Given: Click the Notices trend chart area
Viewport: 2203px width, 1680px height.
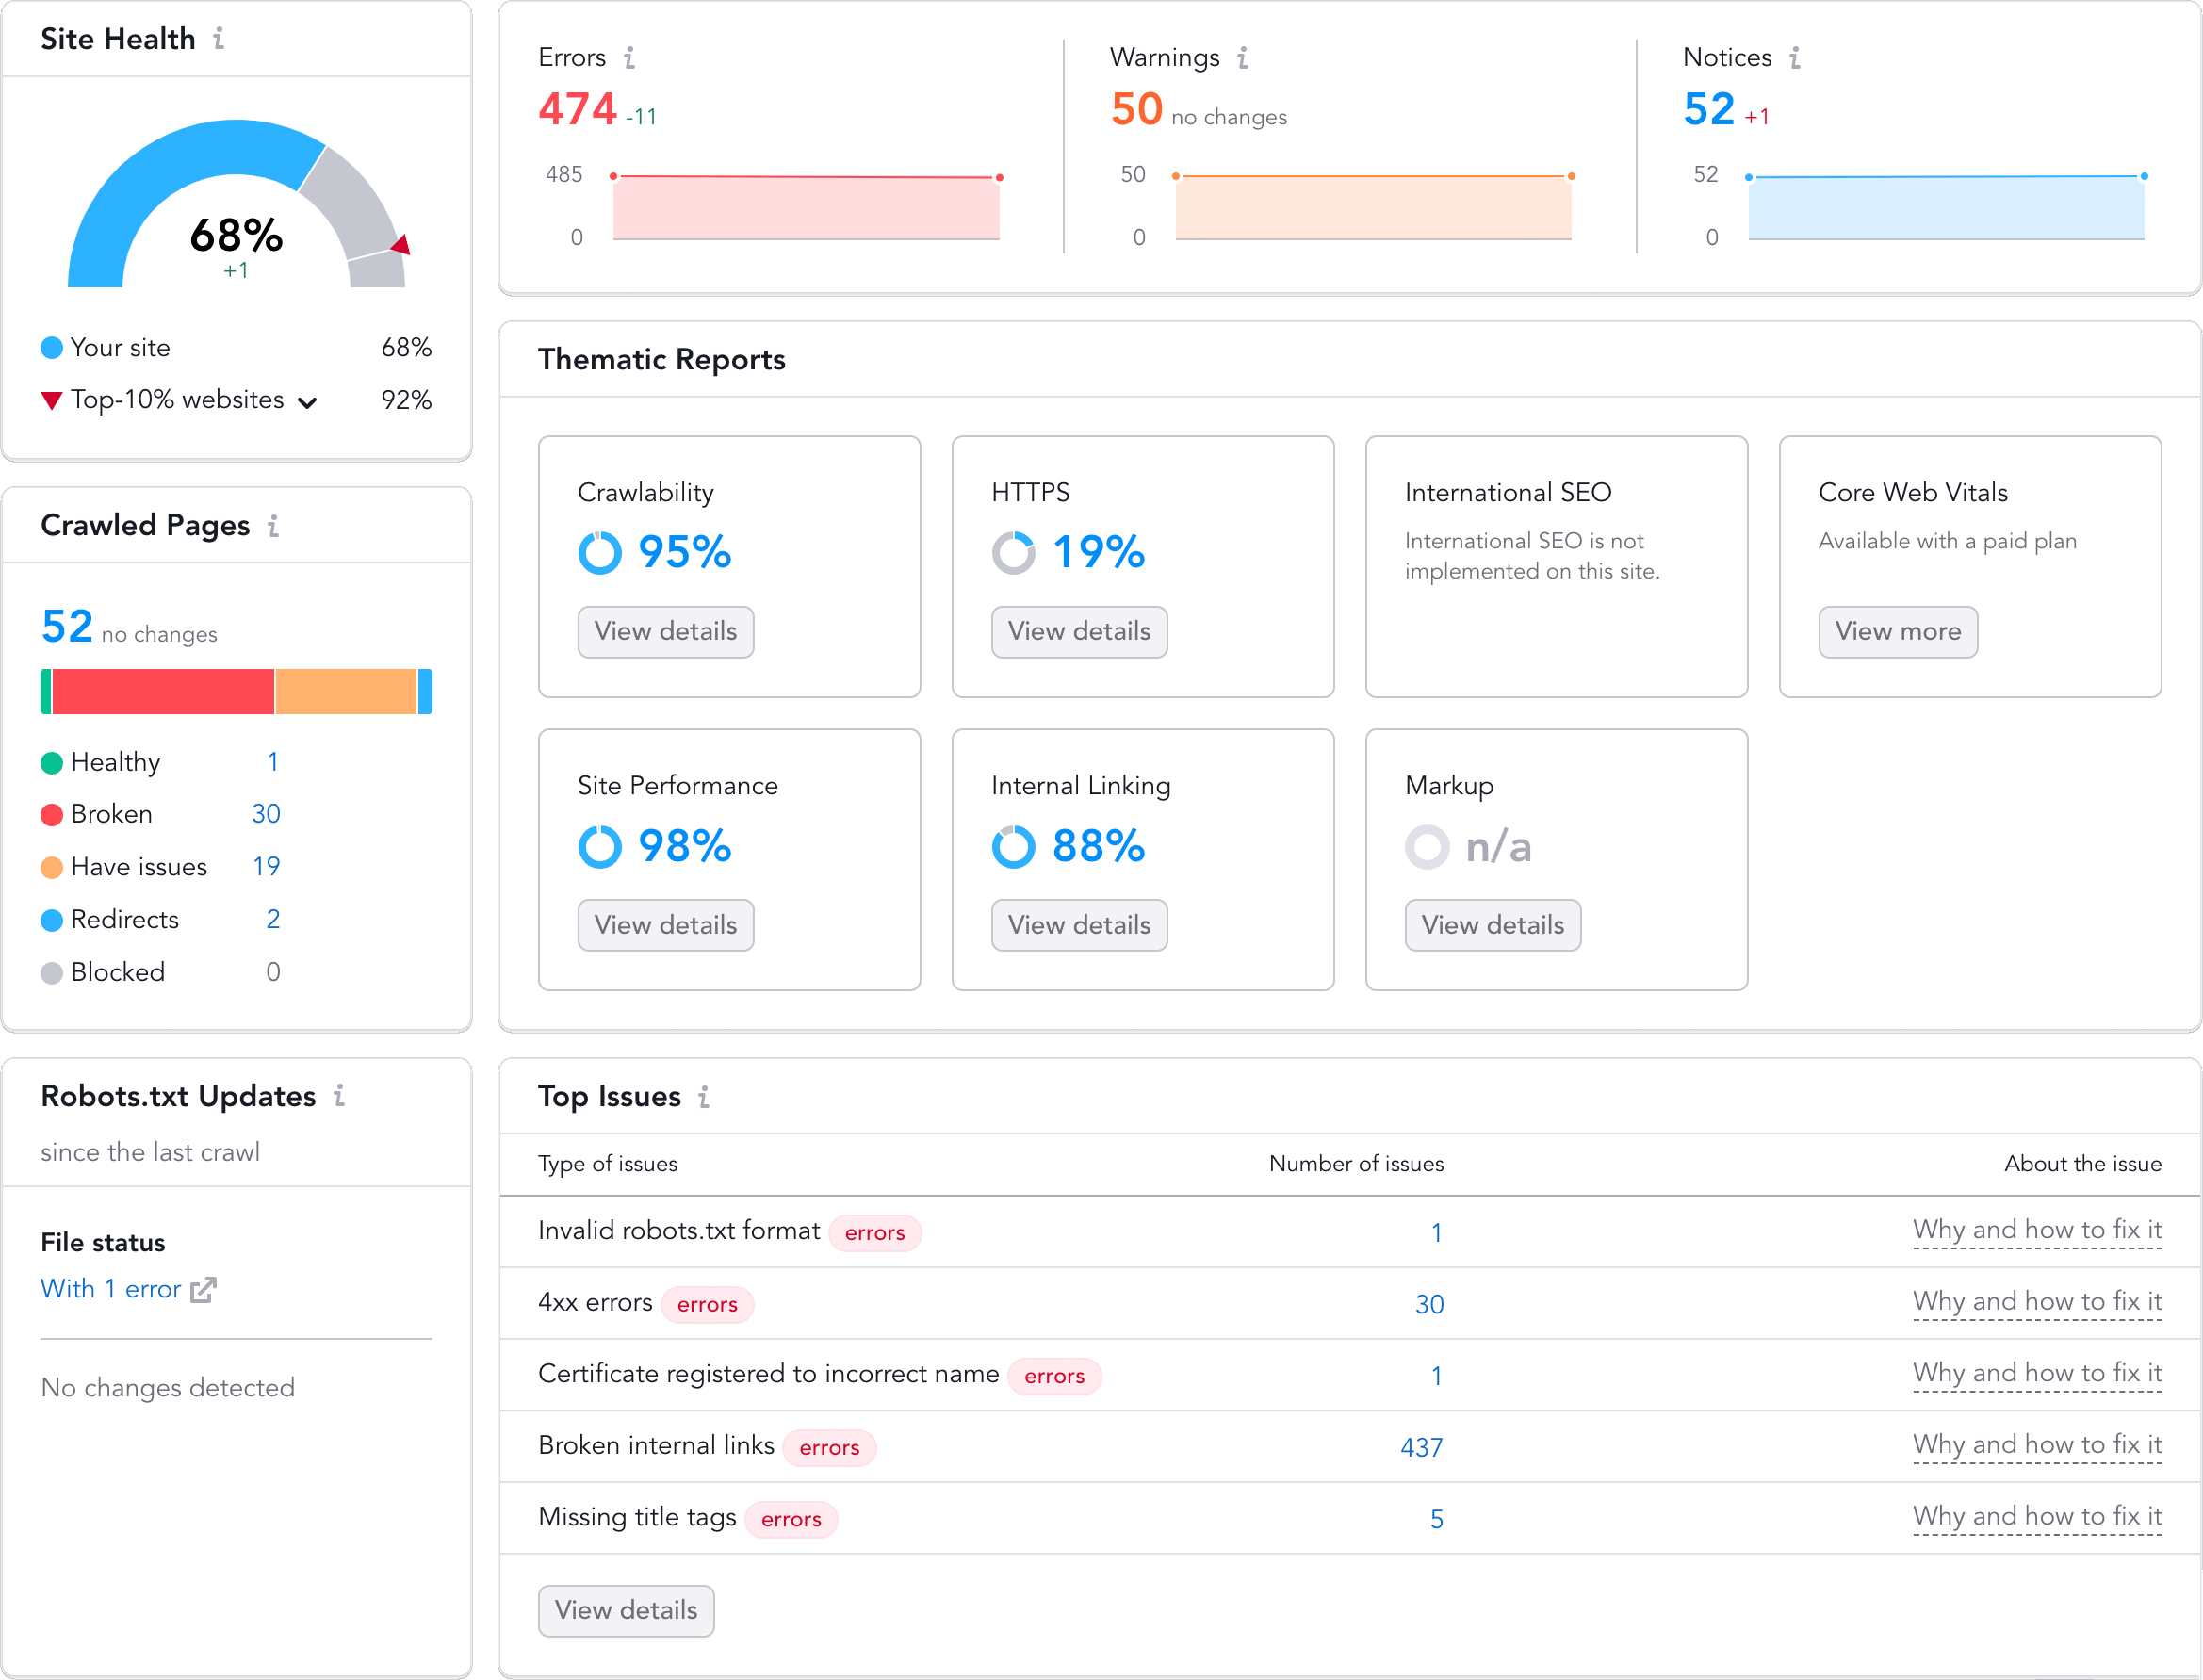Looking at the screenshot, I should pyautogui.click(x=1946, y=207).
